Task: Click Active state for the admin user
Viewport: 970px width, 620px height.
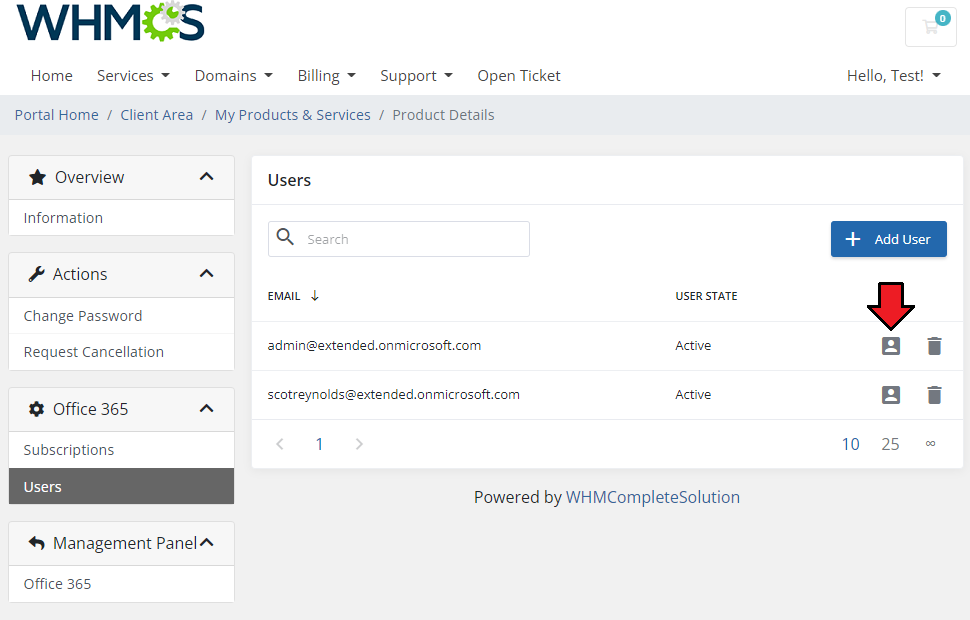Action: point(693,345)
